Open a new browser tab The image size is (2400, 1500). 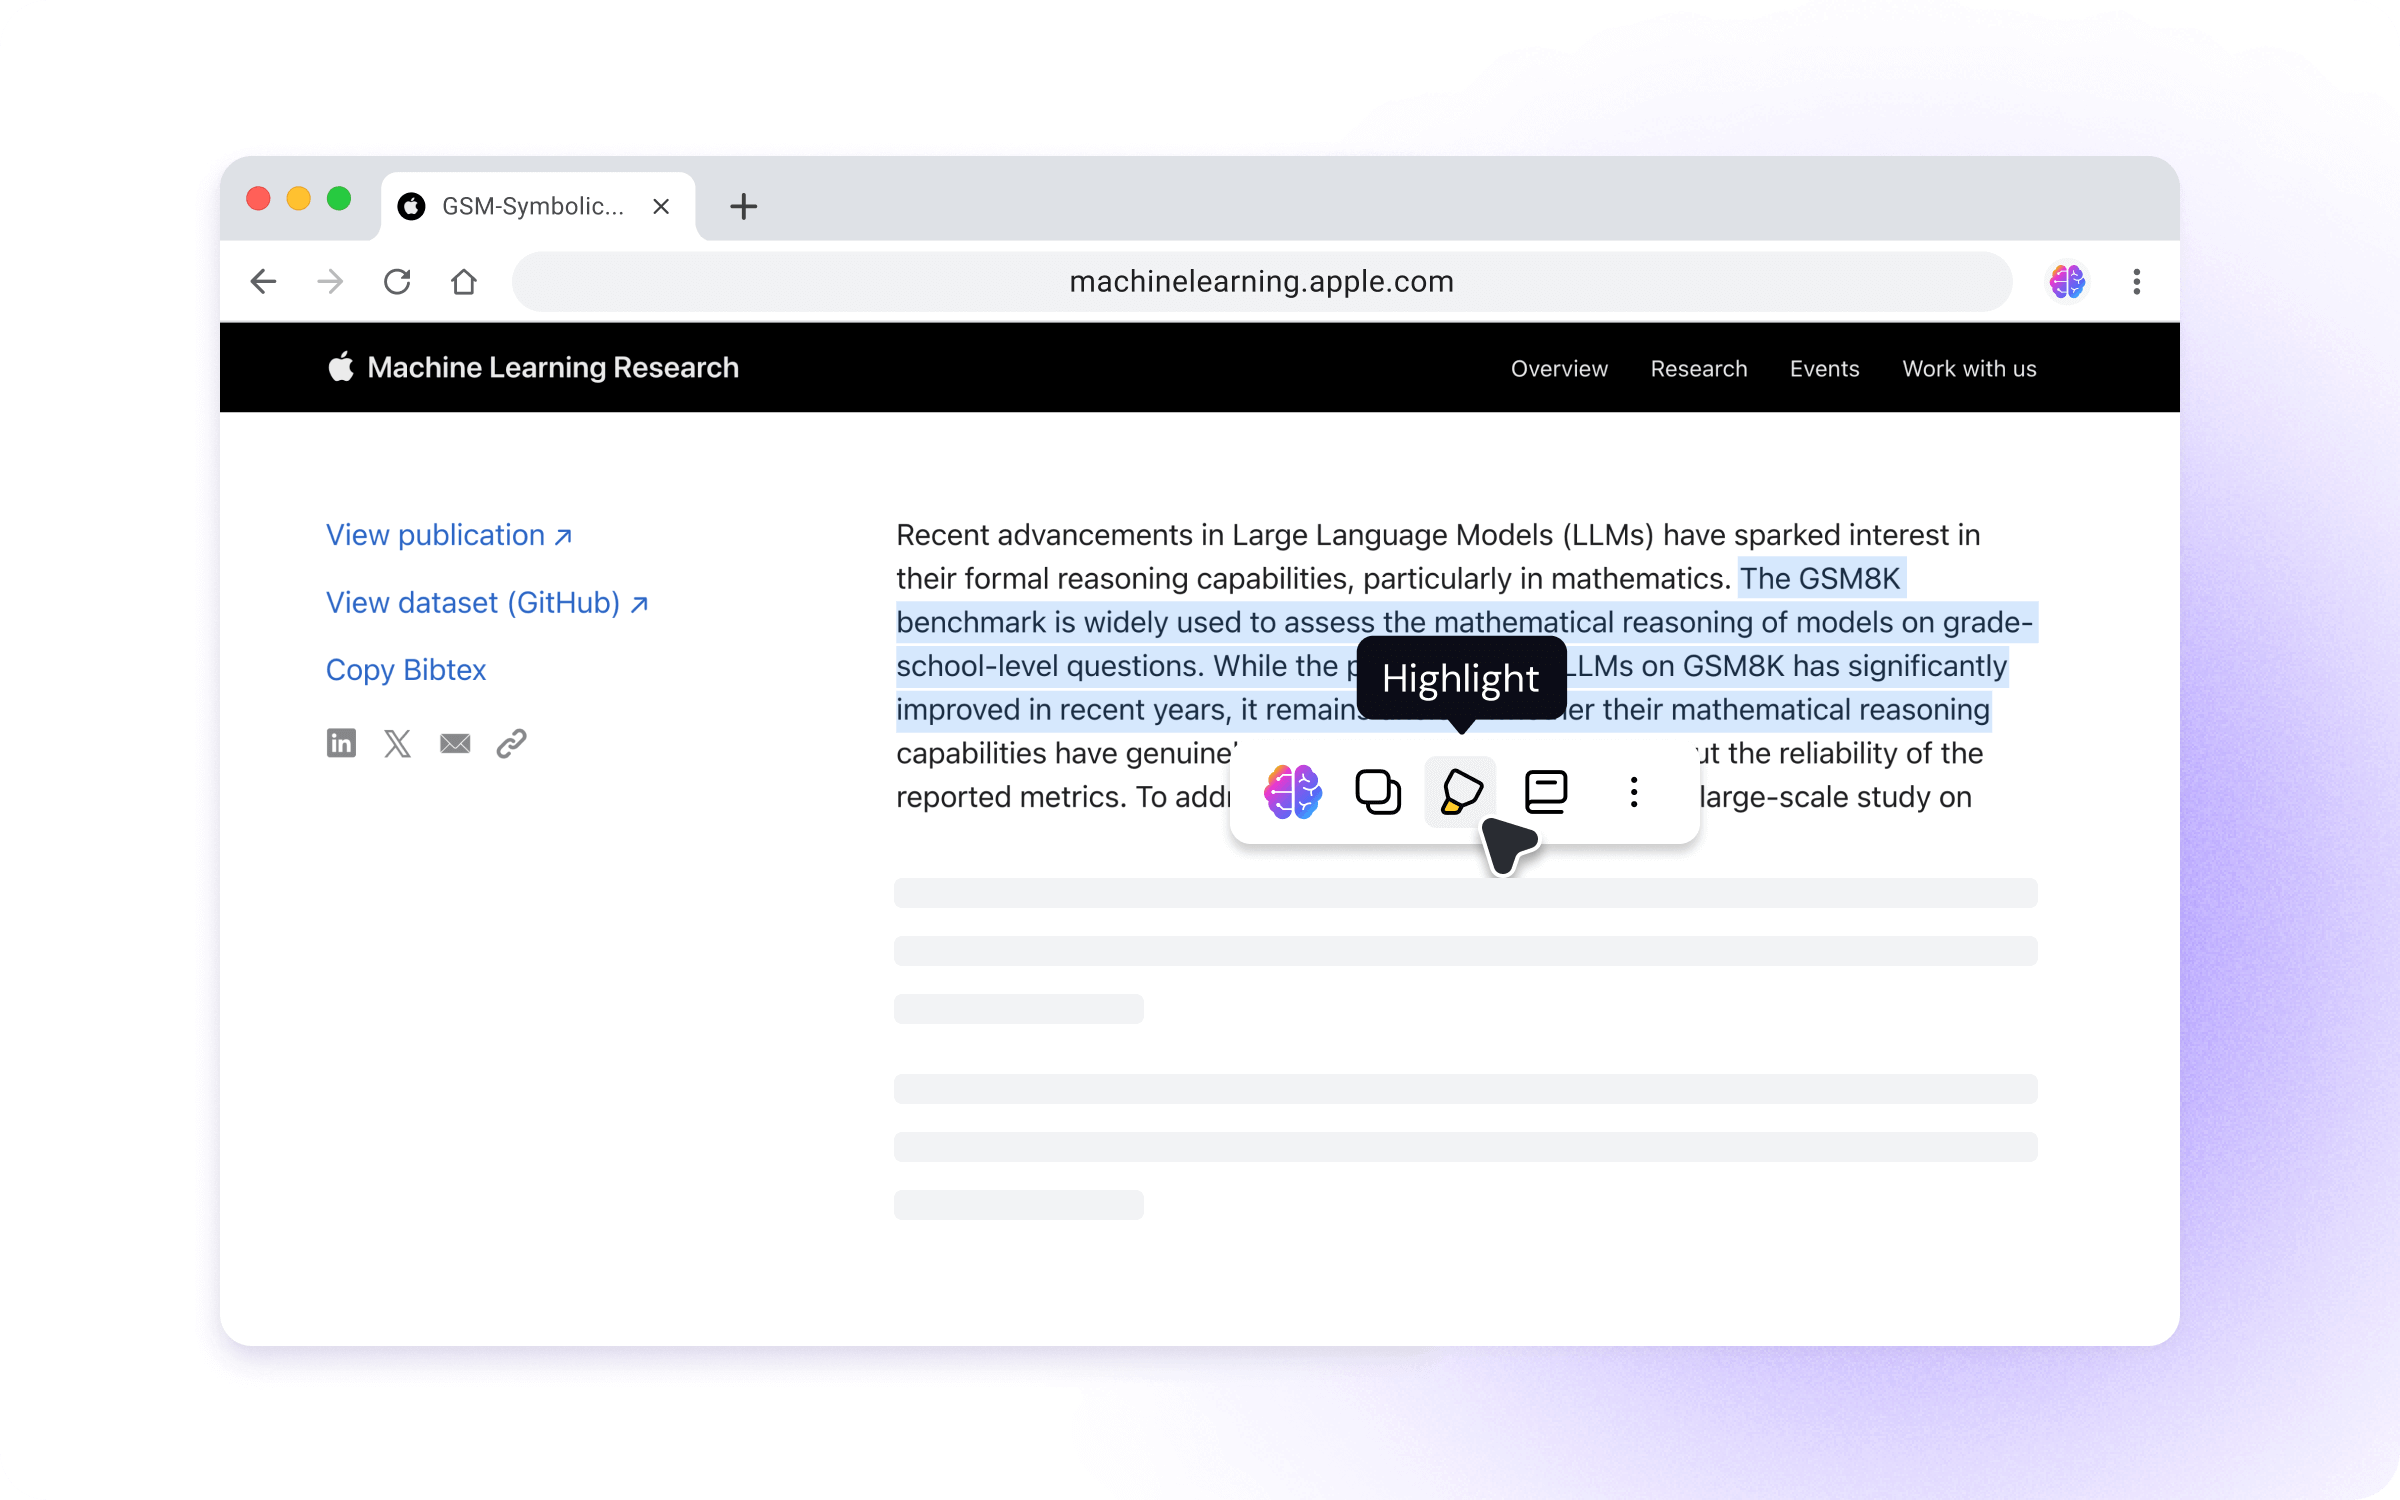click(743, 207)
